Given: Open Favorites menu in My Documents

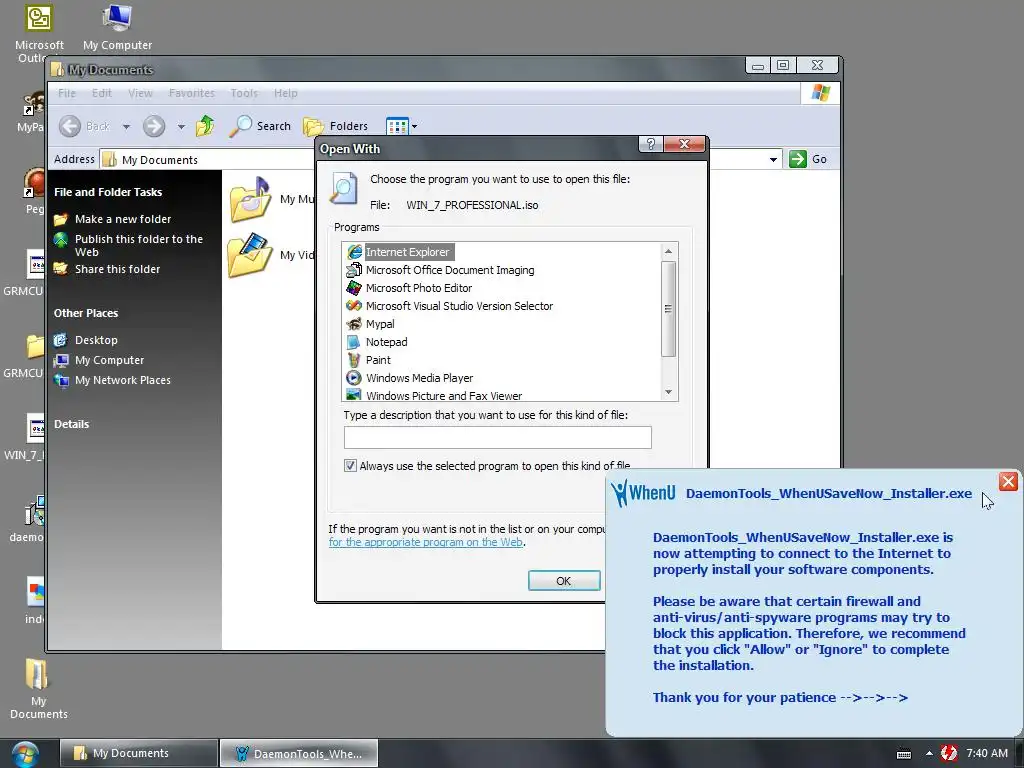Looking at the screenshot, I should pos(191,93).
